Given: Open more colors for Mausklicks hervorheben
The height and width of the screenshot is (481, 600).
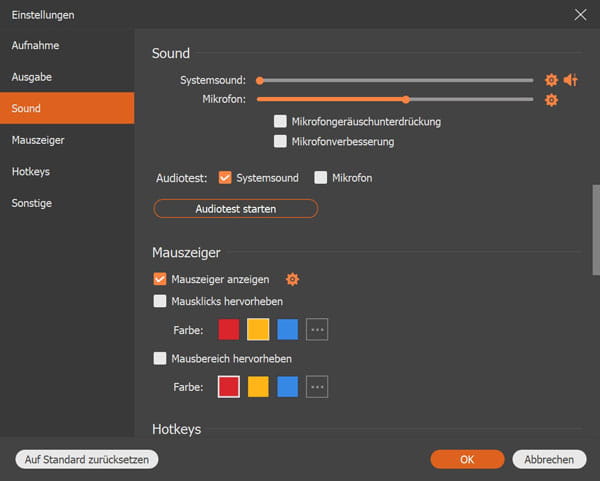Looking at the screenshot, I should [x=317, y=329].
